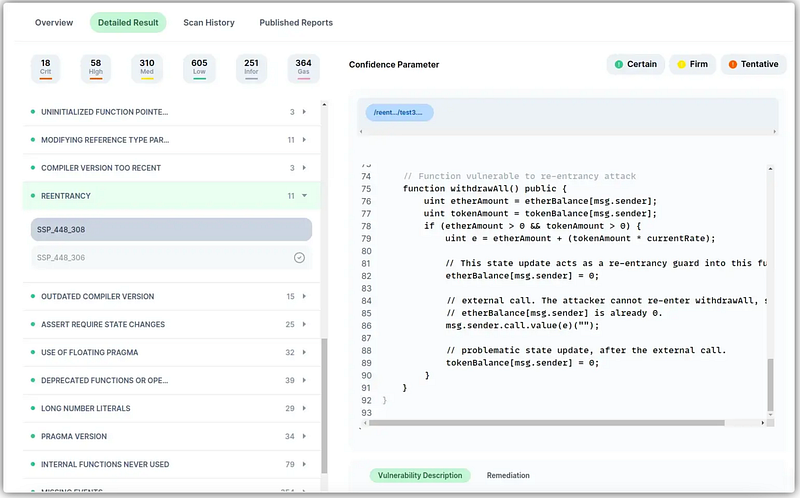Switch to the Scan History tab
Screen dimensions: 800x498
[207, 22]
